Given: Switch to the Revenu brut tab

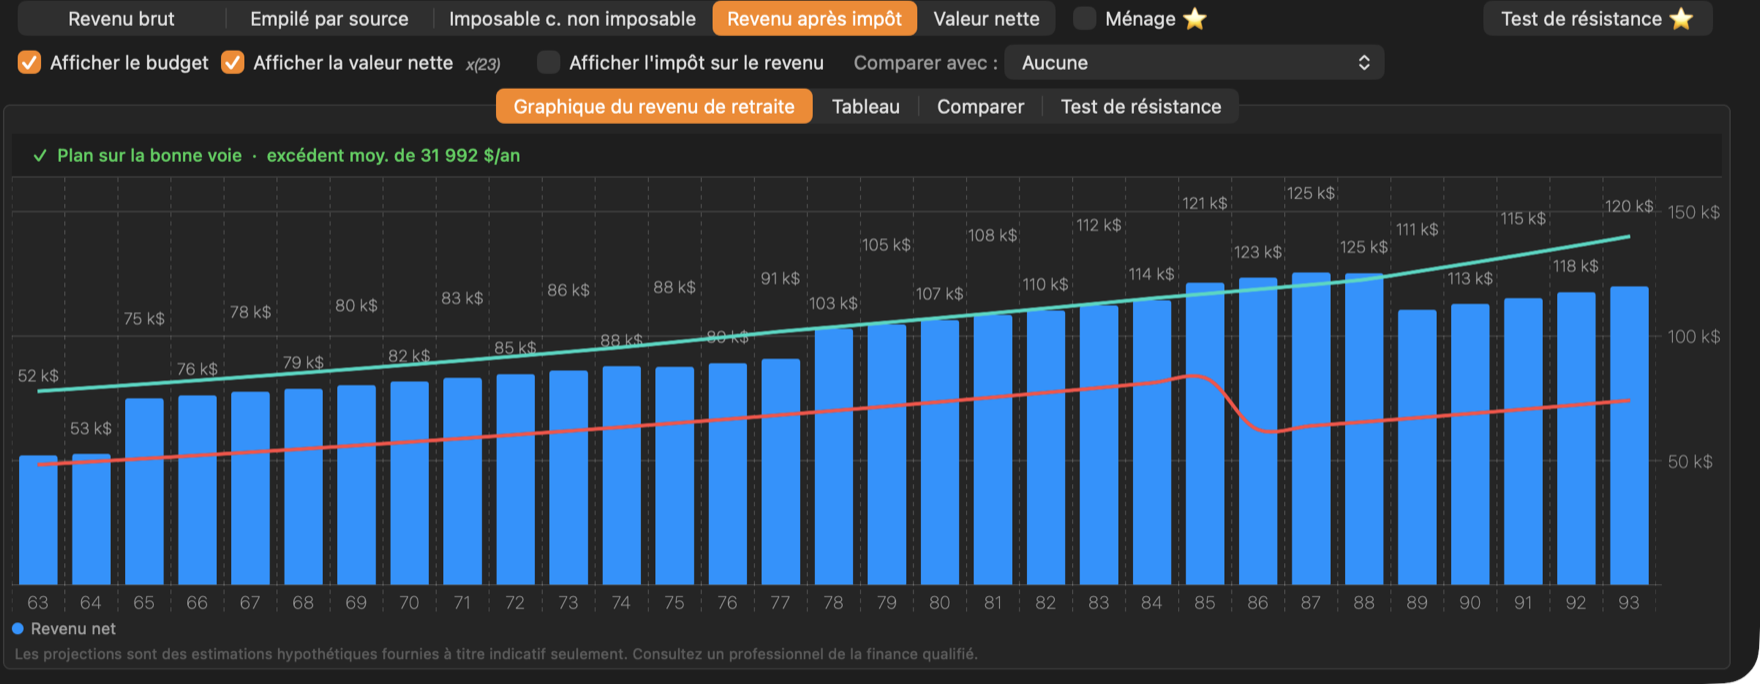Looking at the screenshot, I should click(x=121, y=18).
